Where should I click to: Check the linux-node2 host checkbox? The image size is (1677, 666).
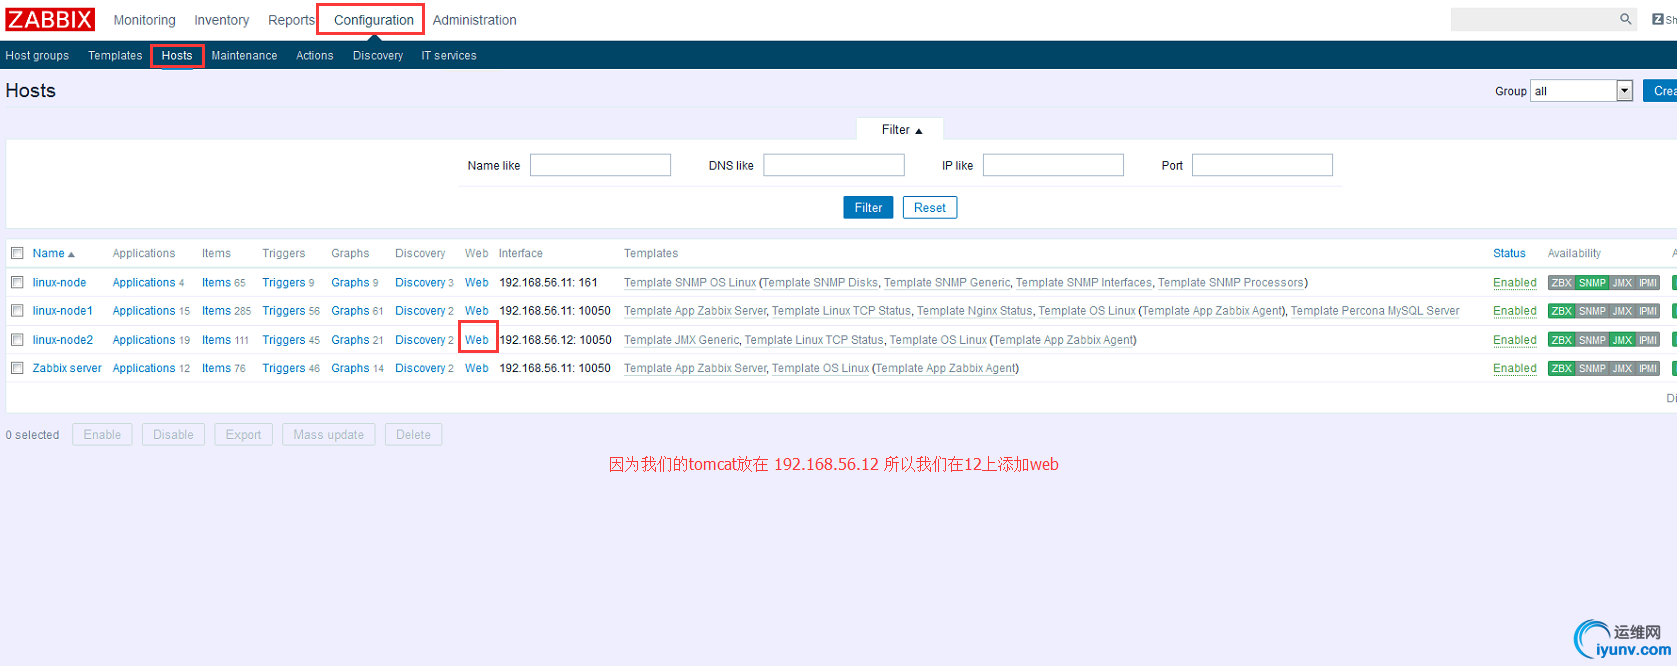click(x=17, y=339)
